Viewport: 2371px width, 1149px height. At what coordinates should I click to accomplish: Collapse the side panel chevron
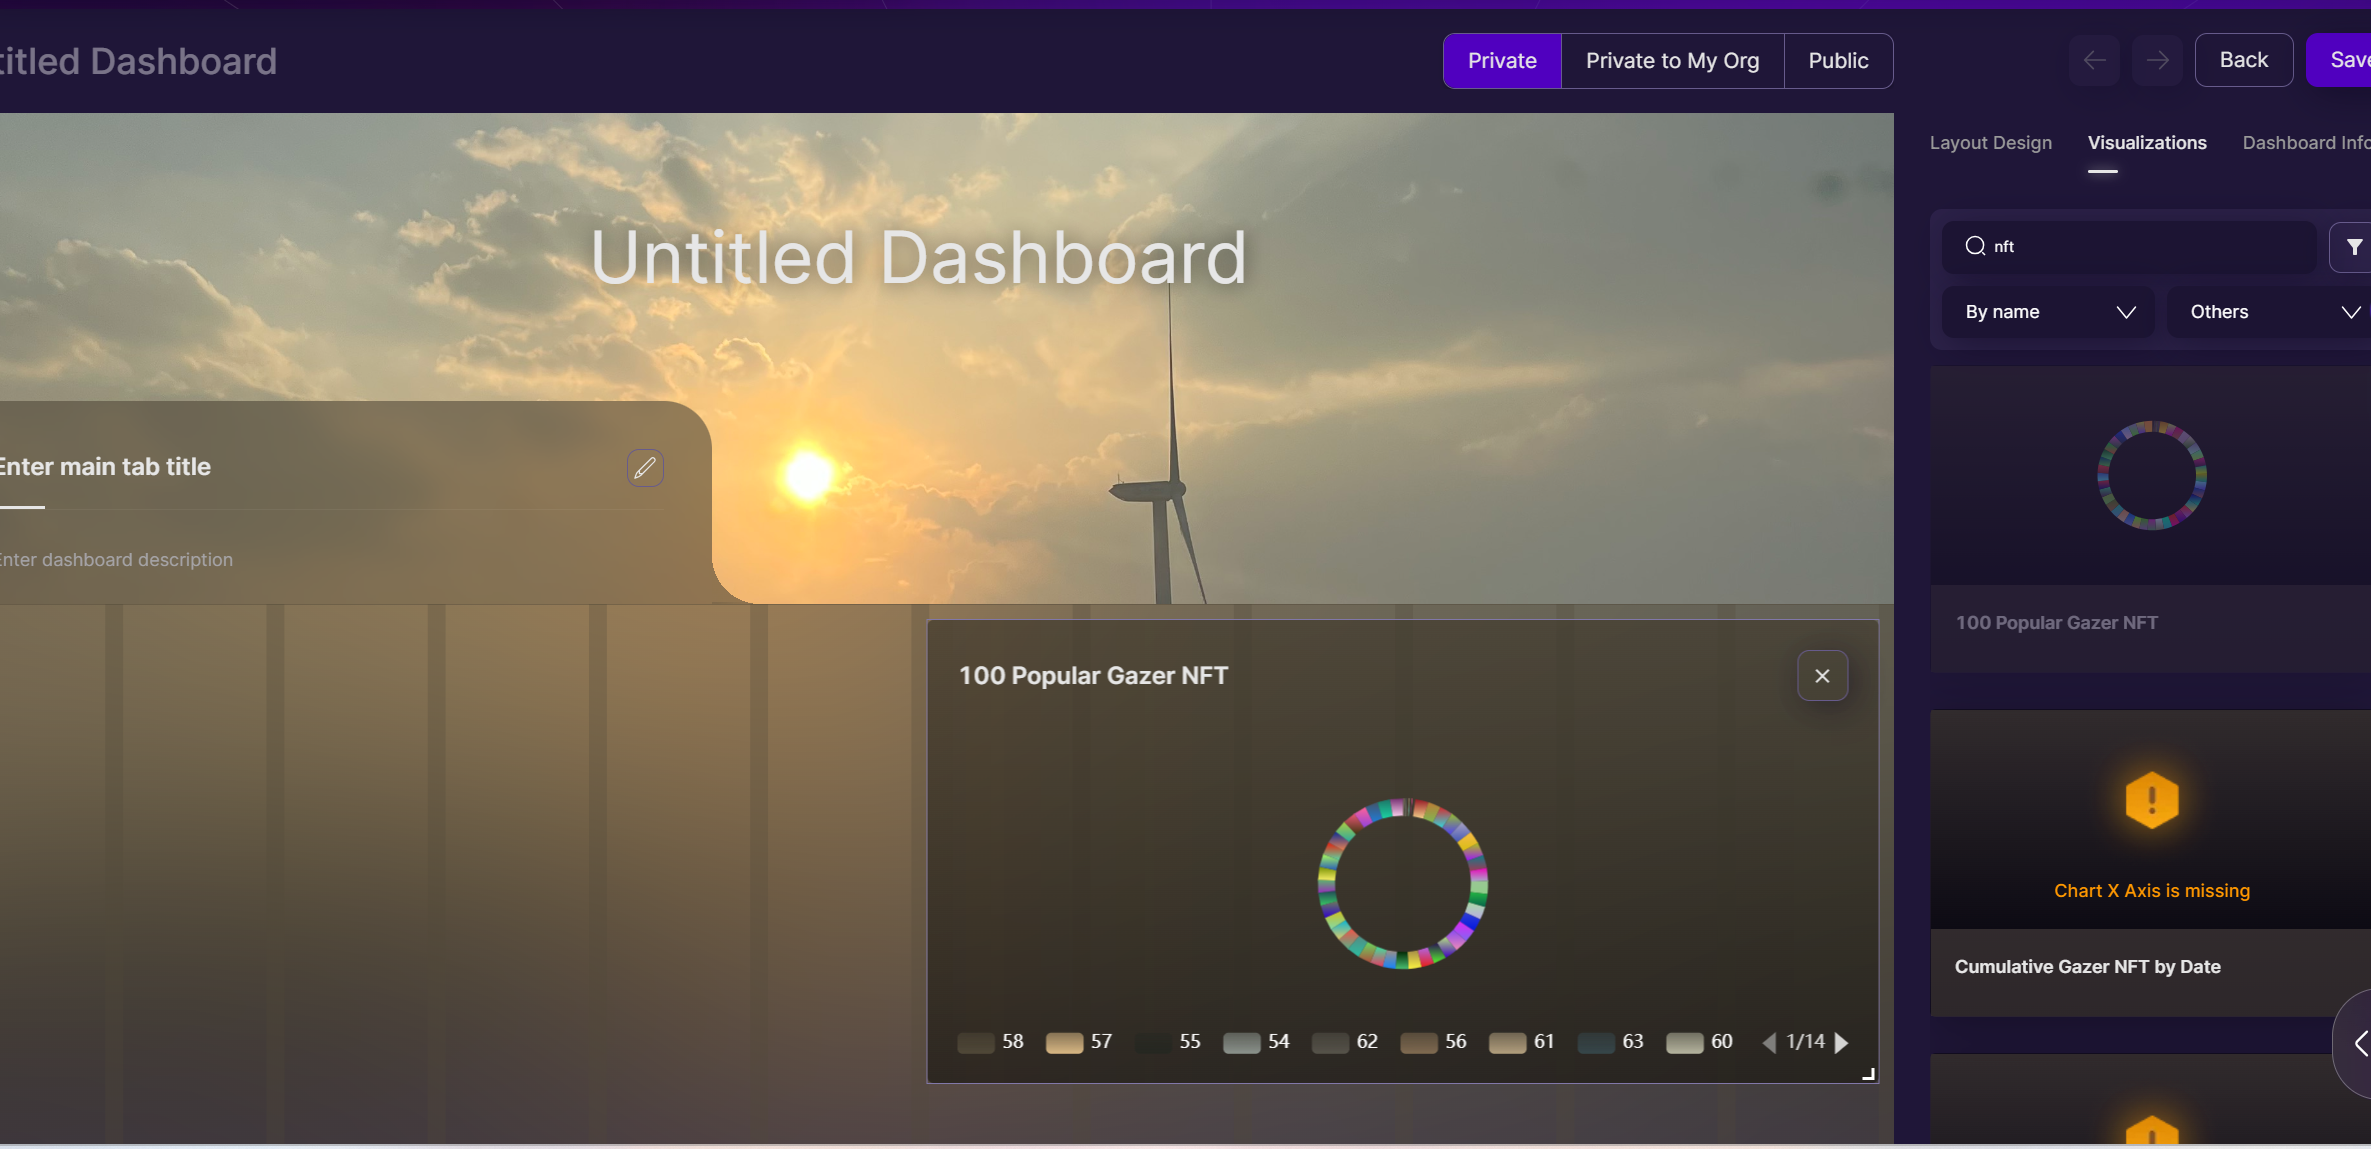click(2360, 1044)
